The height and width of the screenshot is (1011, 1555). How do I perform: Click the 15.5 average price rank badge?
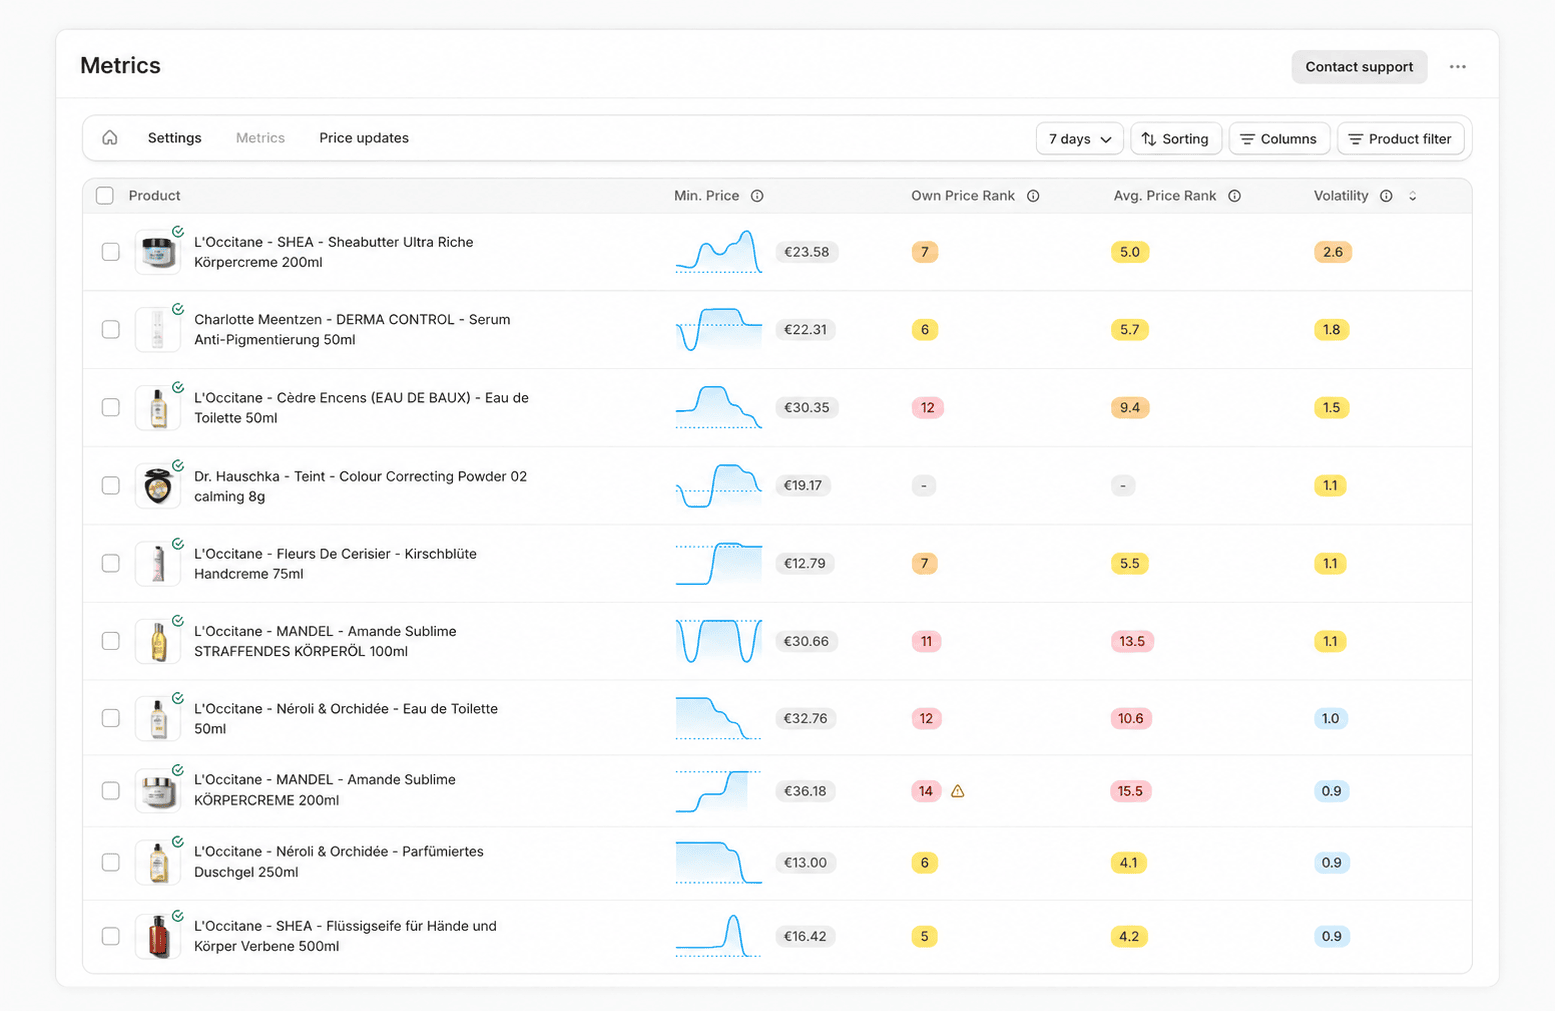point(1131,791)
